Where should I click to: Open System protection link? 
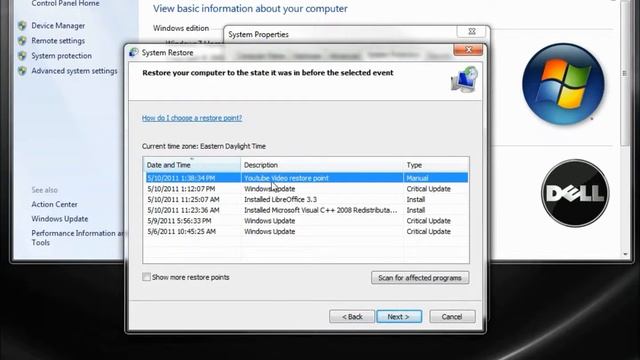[x=61, y=56]
